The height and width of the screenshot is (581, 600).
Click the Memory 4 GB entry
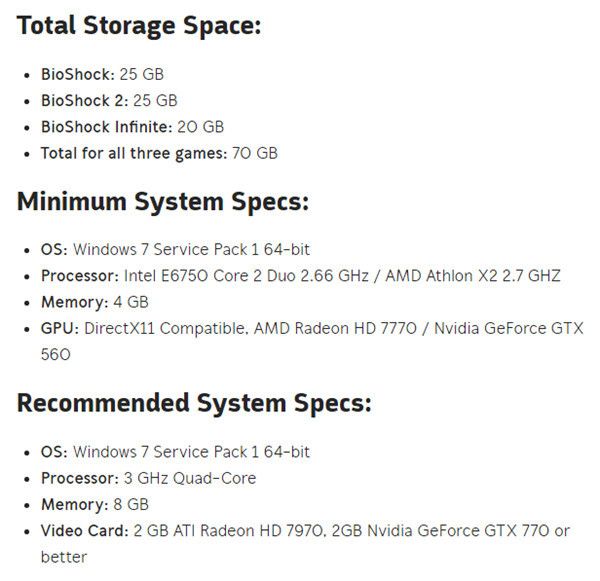point(95,302)
